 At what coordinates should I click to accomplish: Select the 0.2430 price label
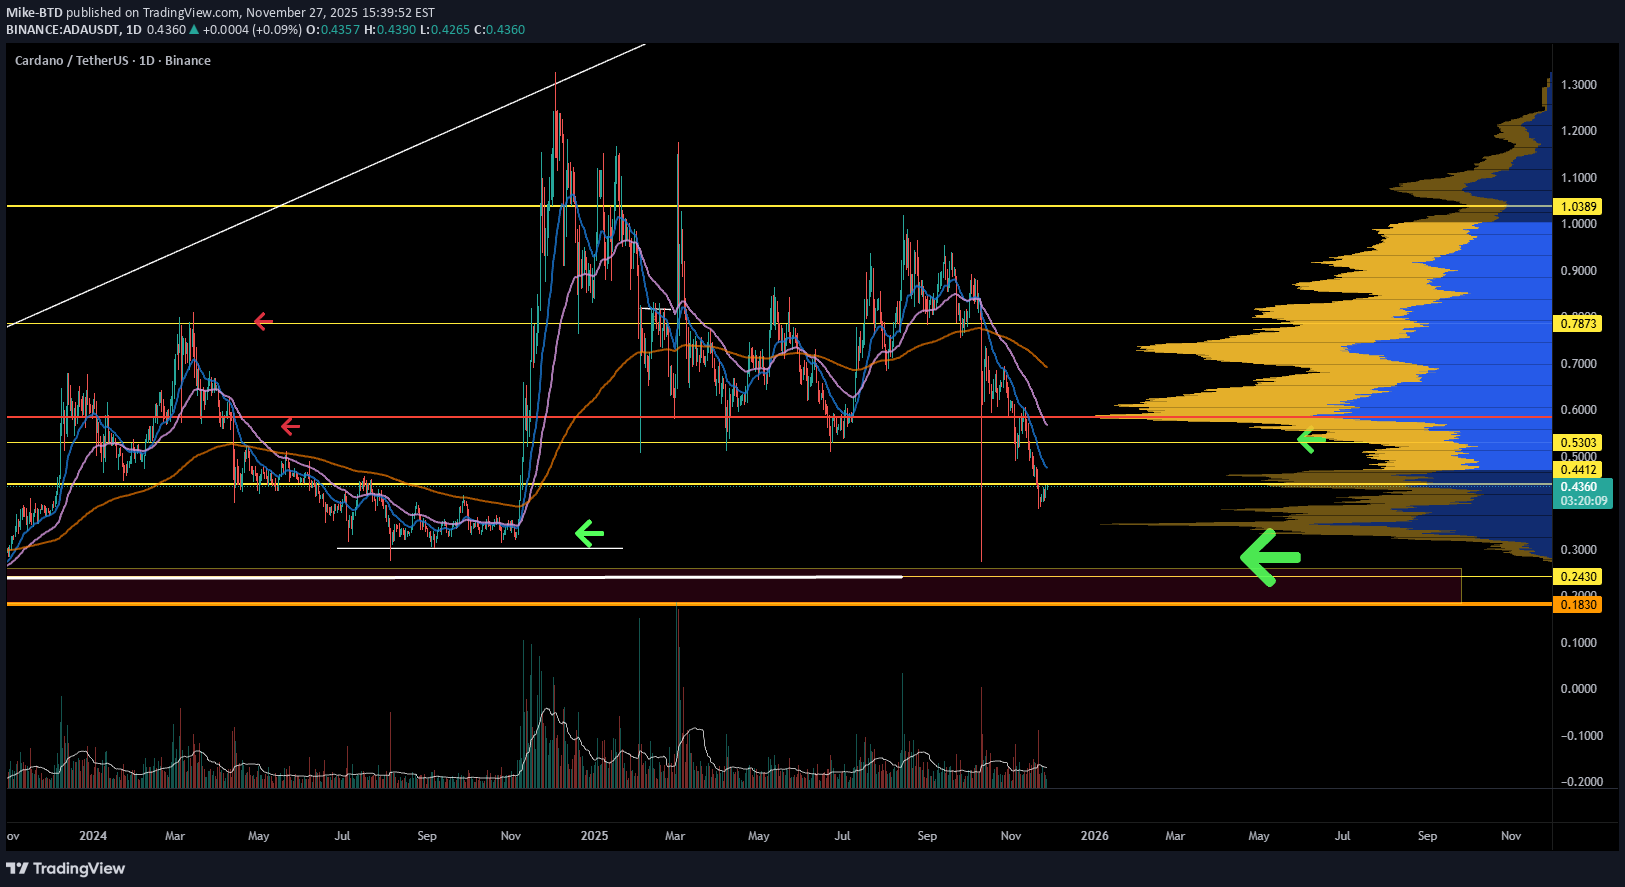1578,577
